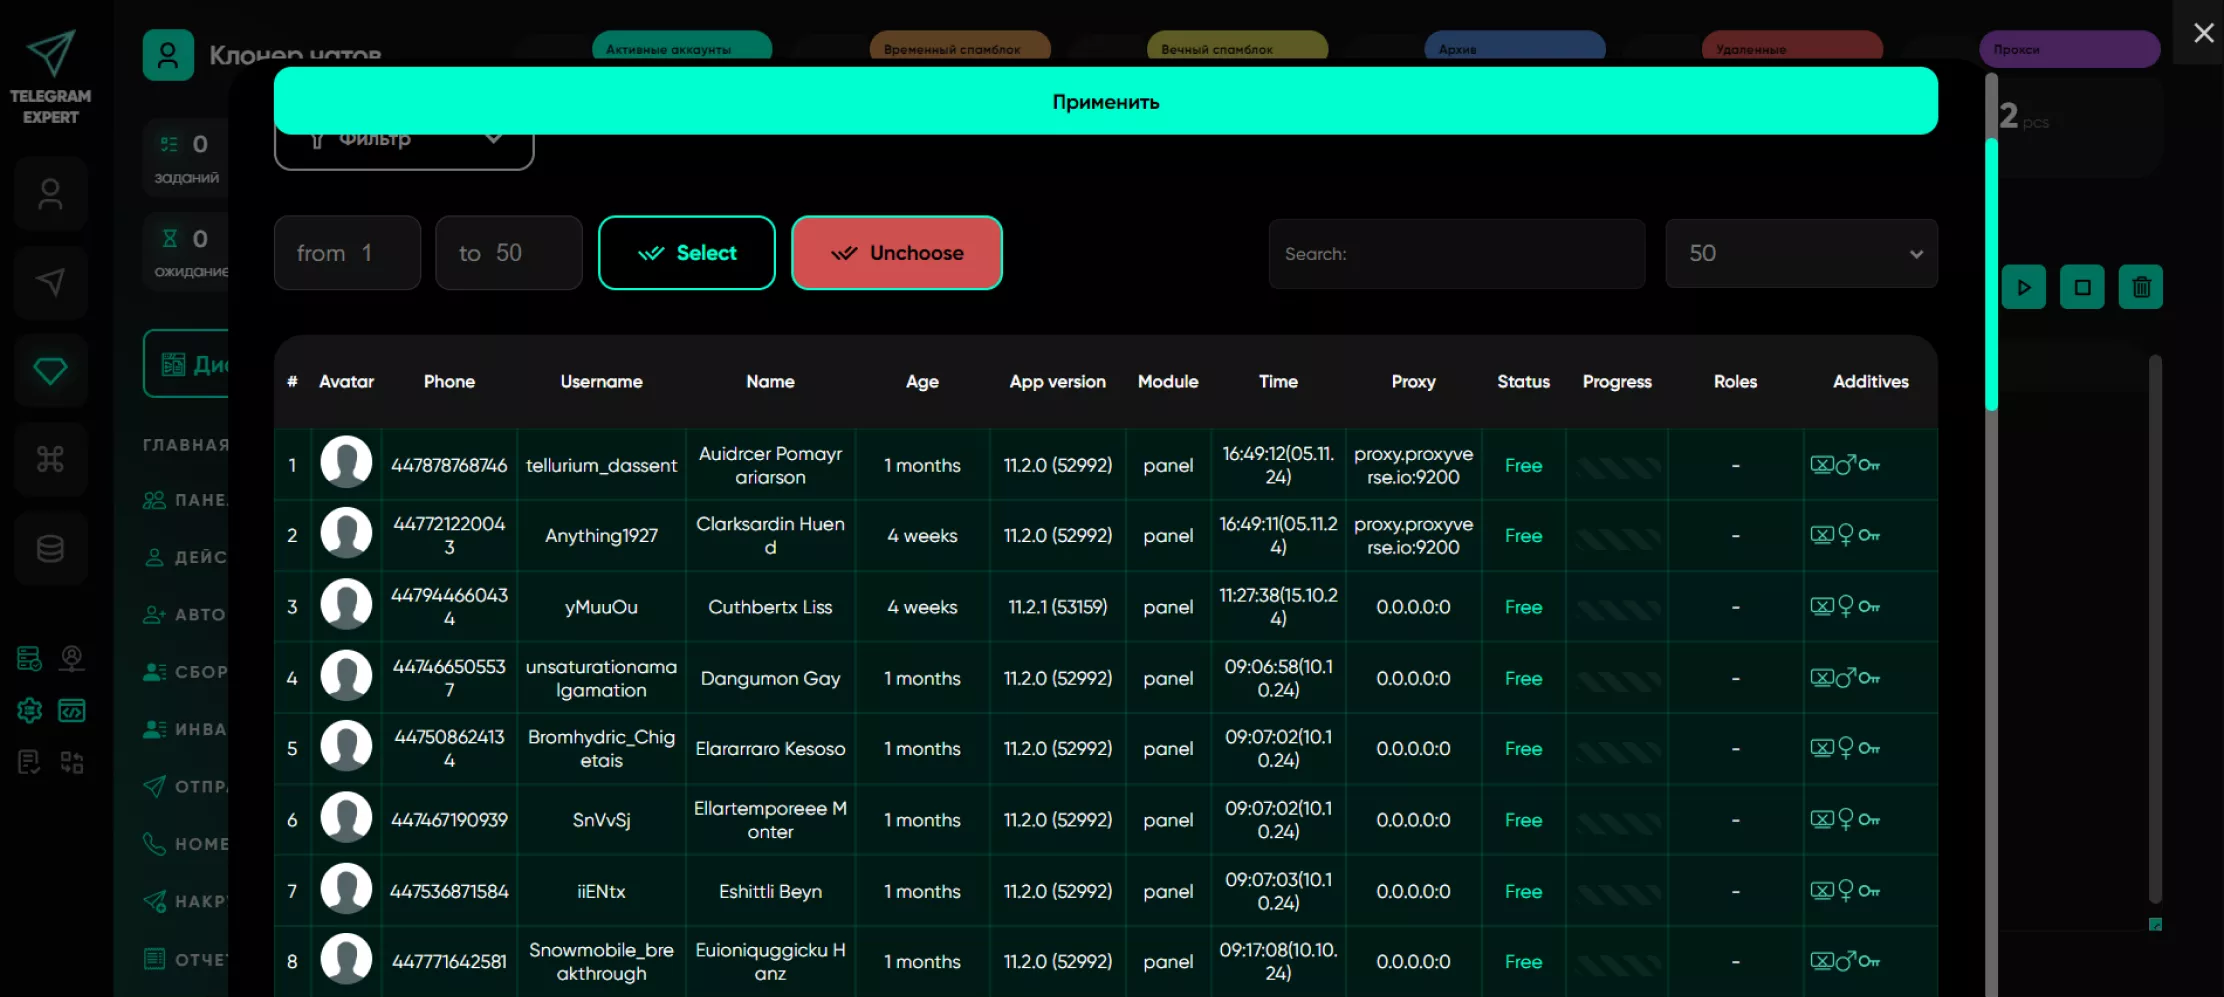Click the settings gear icon in sidebar

pos(29,710)
